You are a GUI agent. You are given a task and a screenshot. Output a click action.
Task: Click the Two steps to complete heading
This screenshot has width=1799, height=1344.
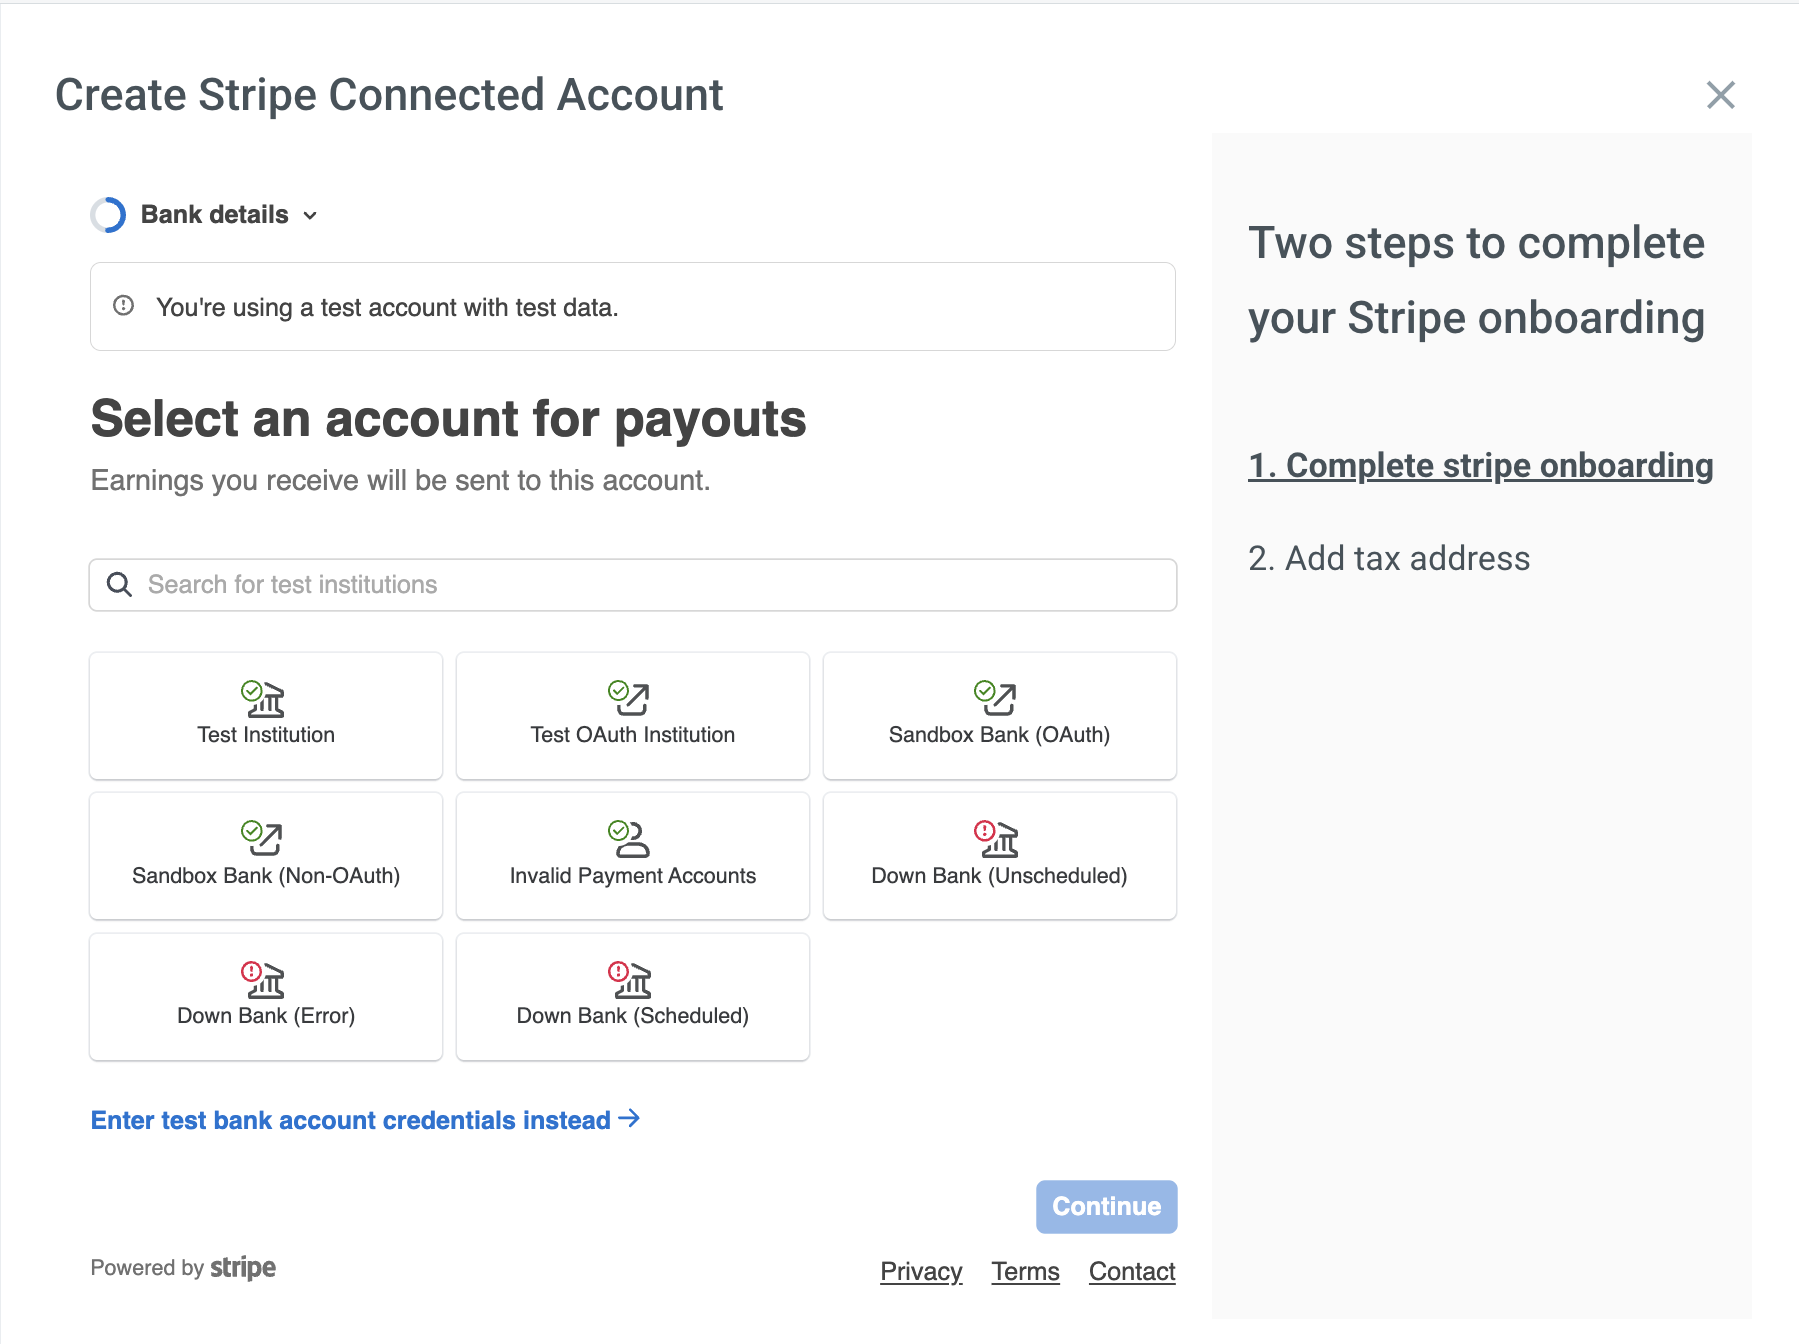coord(1476,281)
